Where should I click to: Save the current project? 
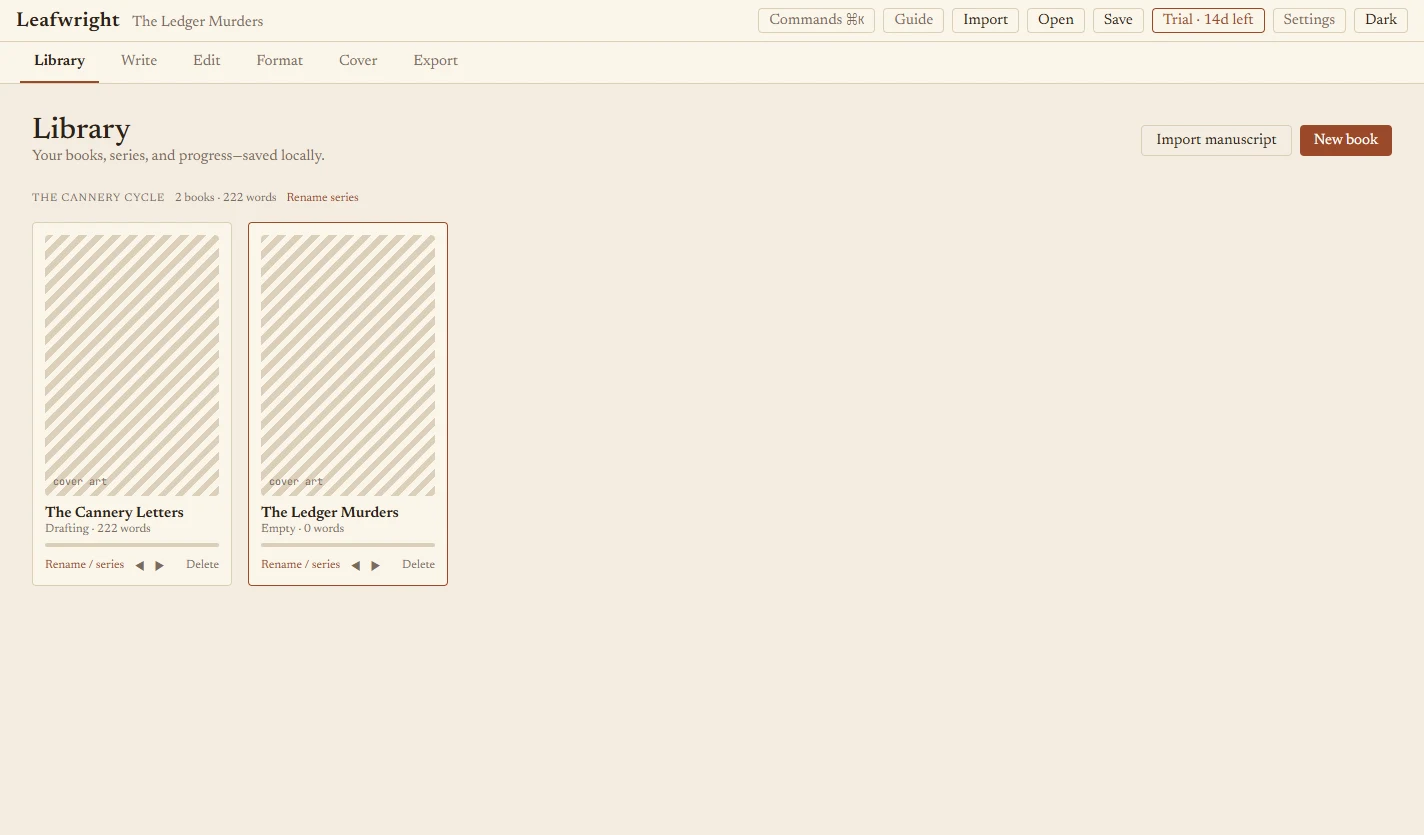(x=1118, y=20)
